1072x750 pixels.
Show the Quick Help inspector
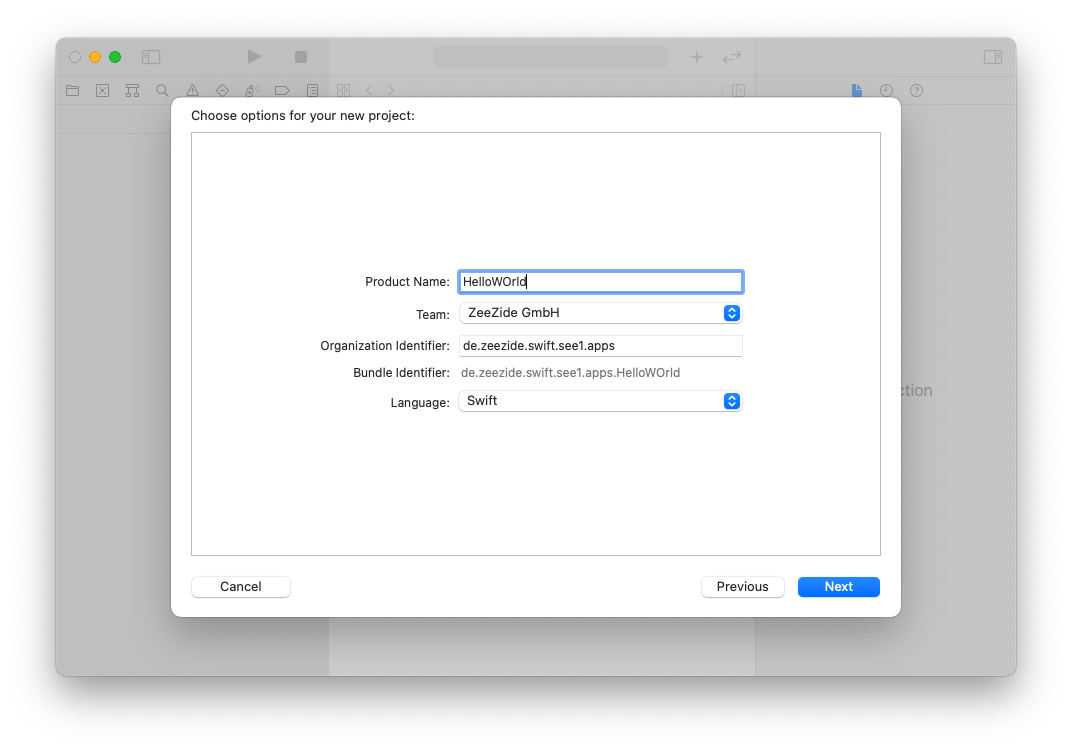[916, 90]
